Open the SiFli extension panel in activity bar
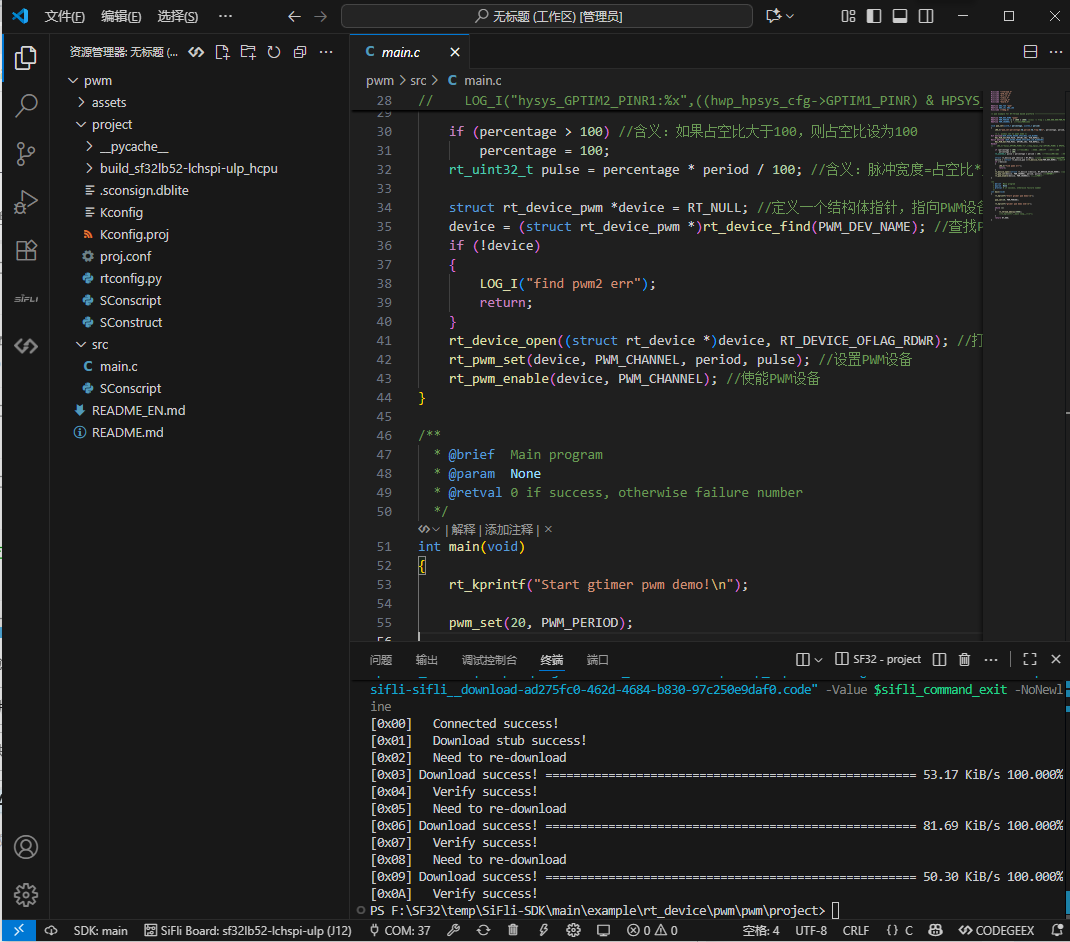 [26, 299]
